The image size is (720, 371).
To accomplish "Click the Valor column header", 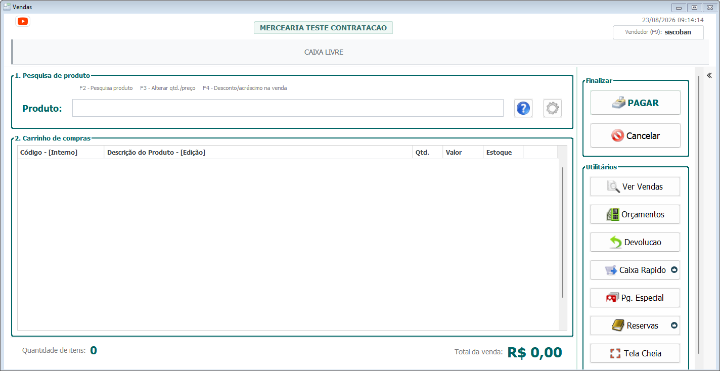I will (x=463, y=152).
